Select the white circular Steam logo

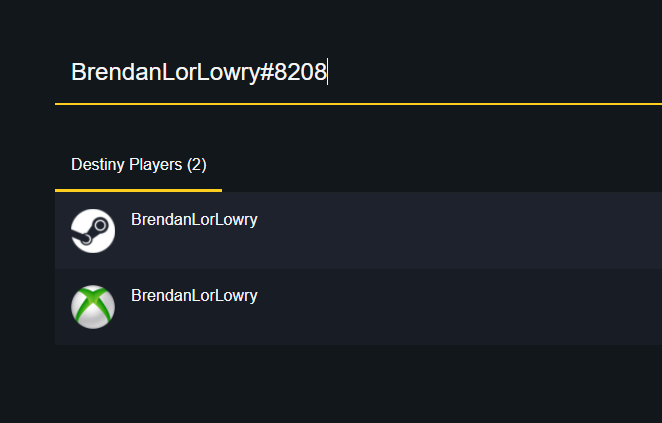tap(93, 230)
